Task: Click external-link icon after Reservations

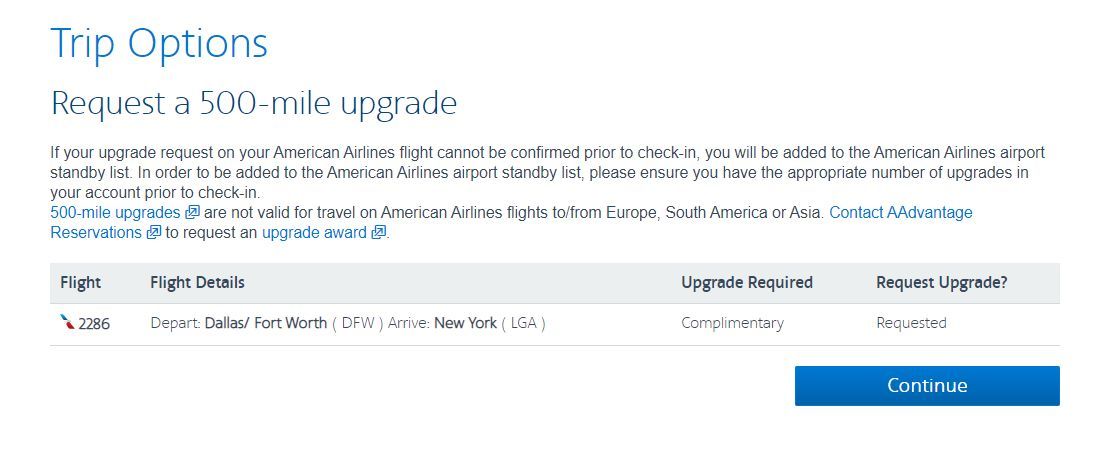Action: coord(154,232)
